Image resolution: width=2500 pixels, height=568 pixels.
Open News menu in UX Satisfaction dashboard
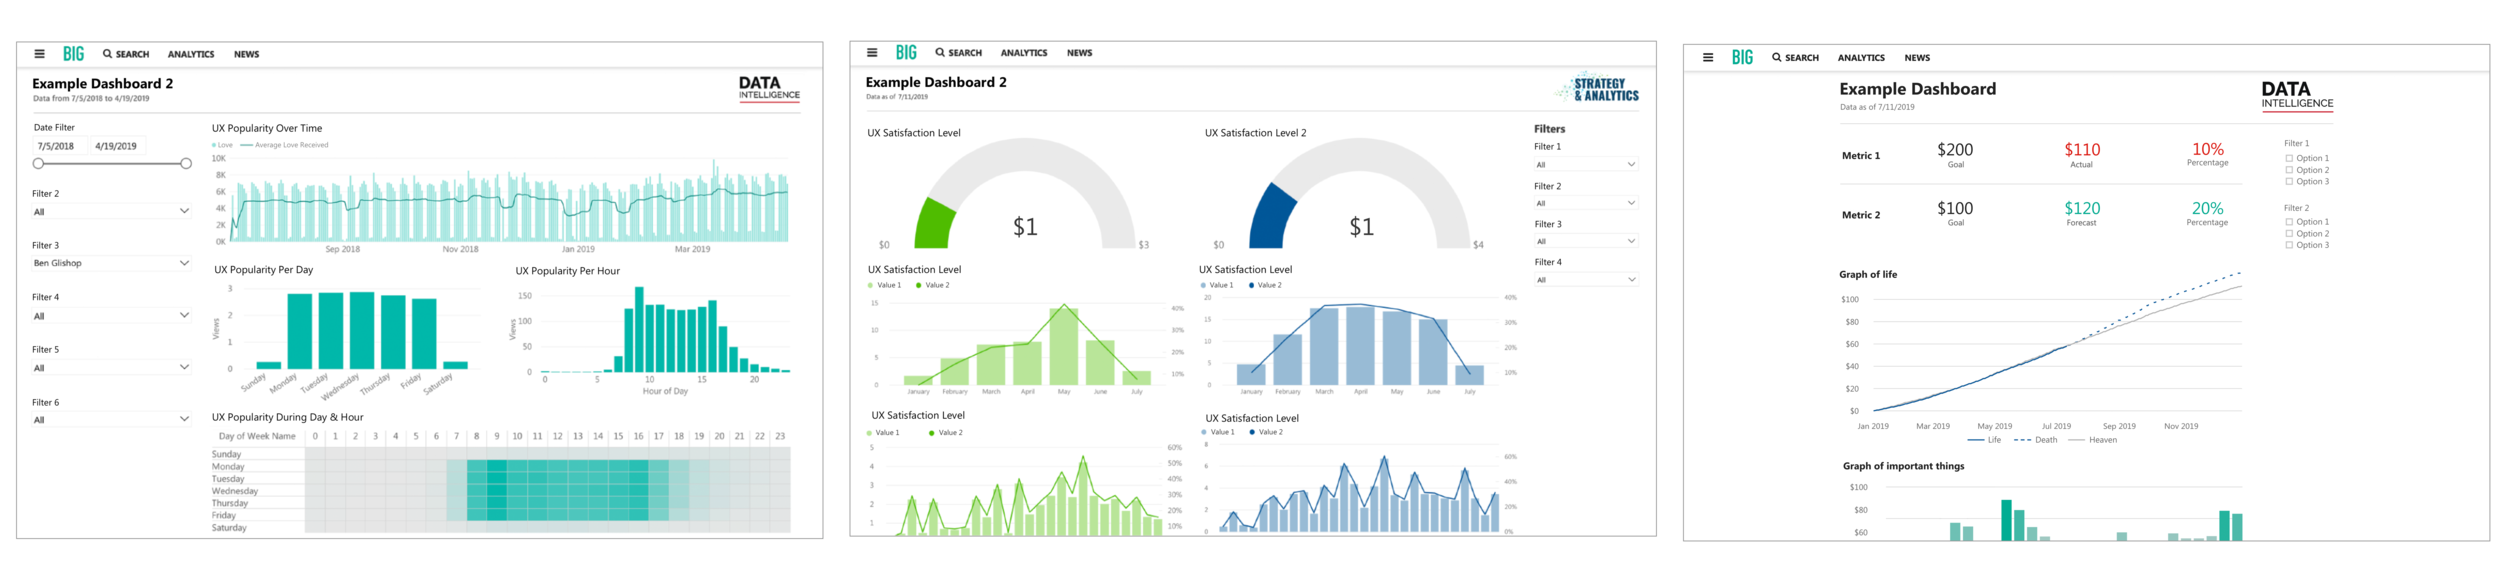[1080, 52]
